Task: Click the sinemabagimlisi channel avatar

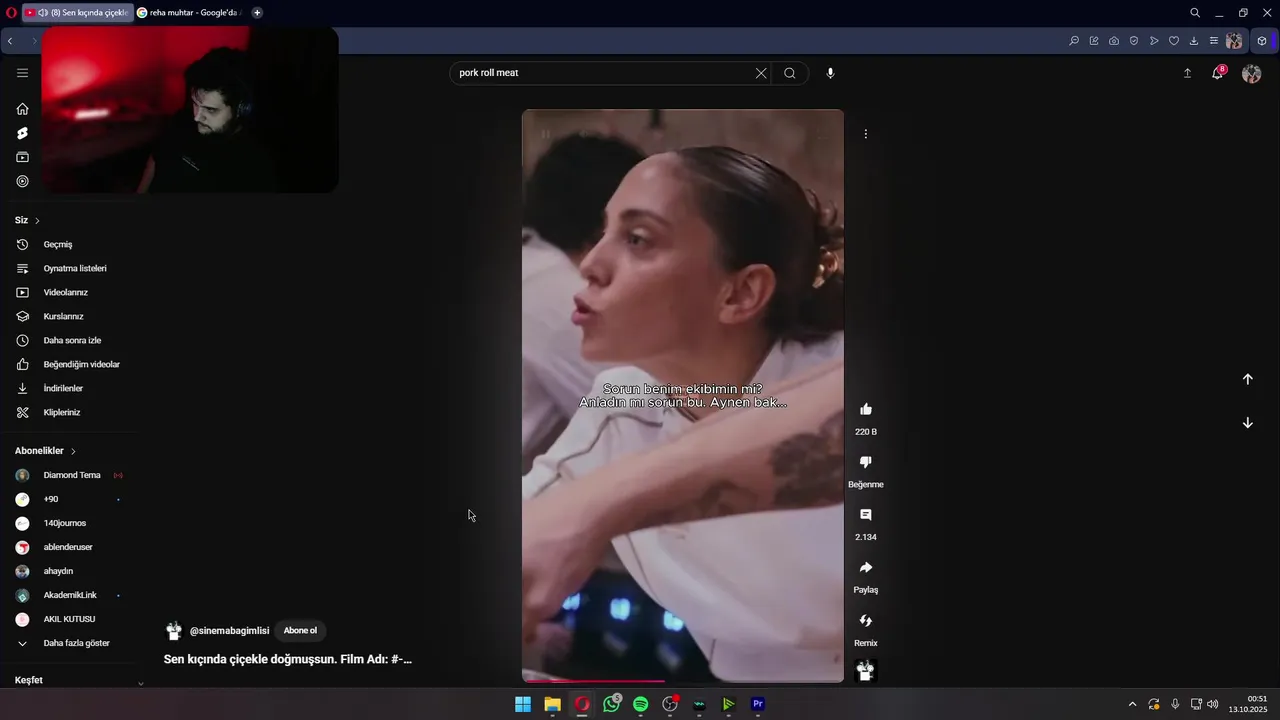Action: coord(174,631)
